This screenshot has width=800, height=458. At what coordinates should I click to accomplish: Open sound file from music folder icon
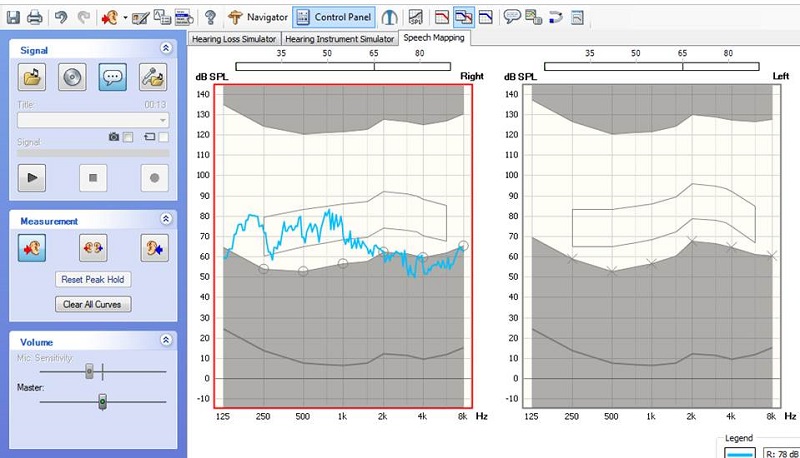(32, 77)
